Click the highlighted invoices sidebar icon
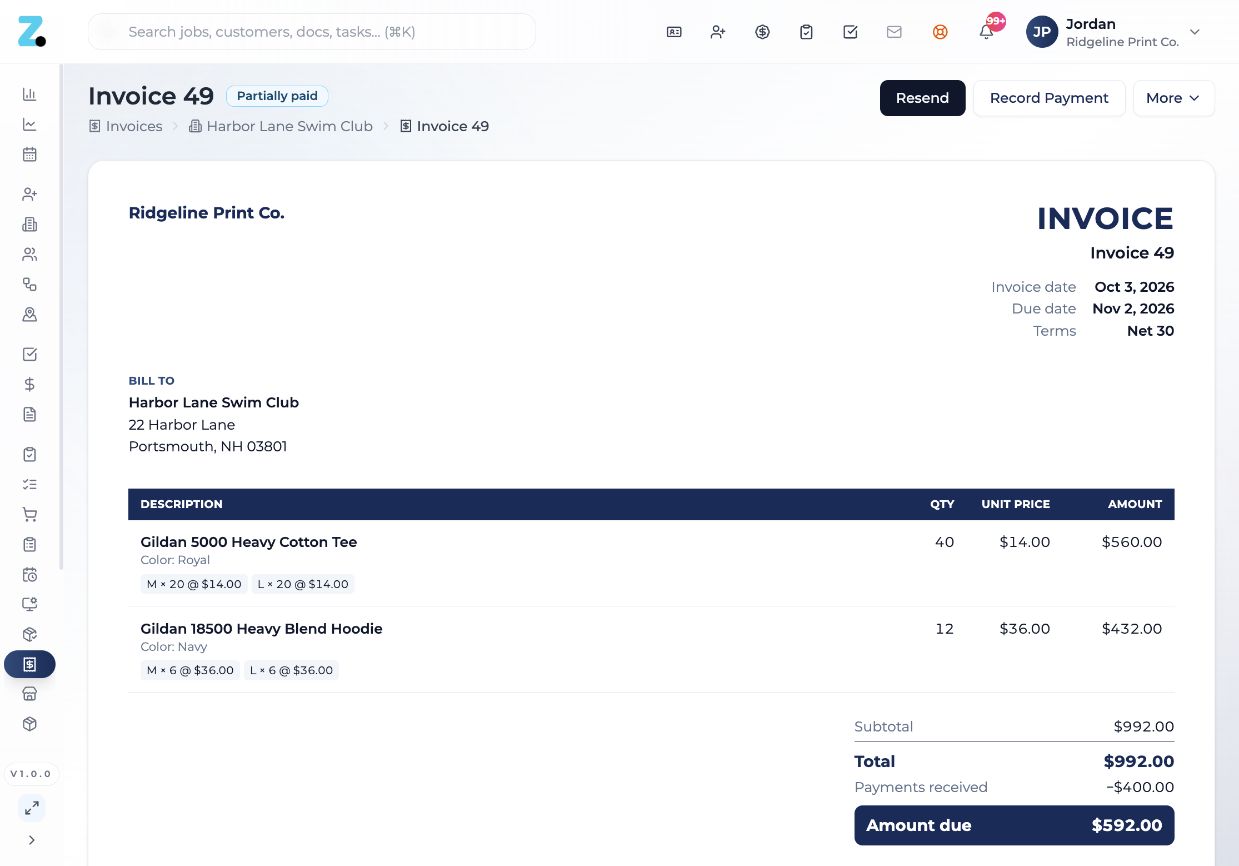1239x866 pixels. (x=30, y=664)
